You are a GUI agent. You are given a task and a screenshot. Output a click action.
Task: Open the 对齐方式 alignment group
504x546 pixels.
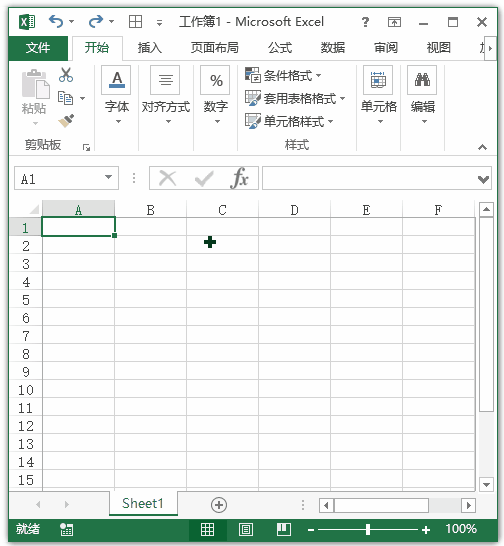(166, 95)
